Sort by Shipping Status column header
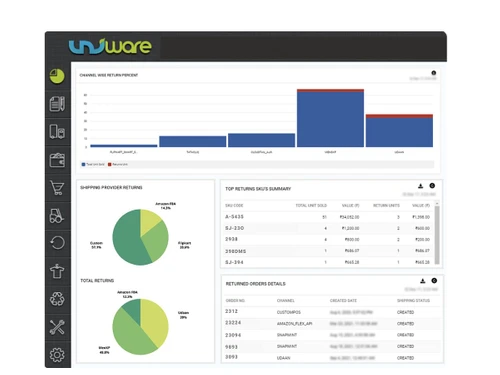Viewport: 500px width, 375px height. [413, 301]
